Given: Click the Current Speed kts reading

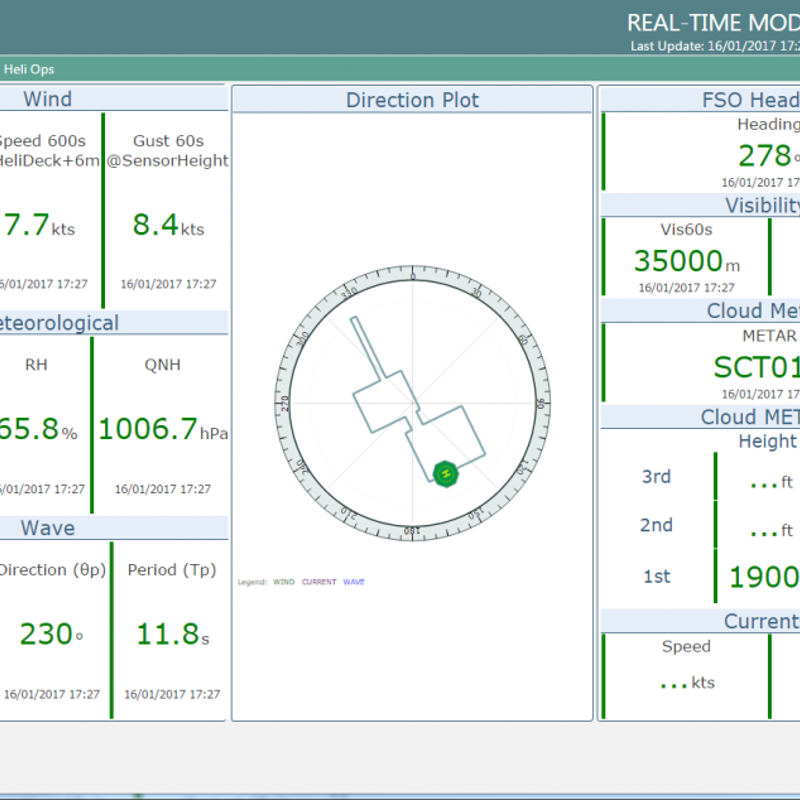Looking at the screenshot, I should (686, 683).
